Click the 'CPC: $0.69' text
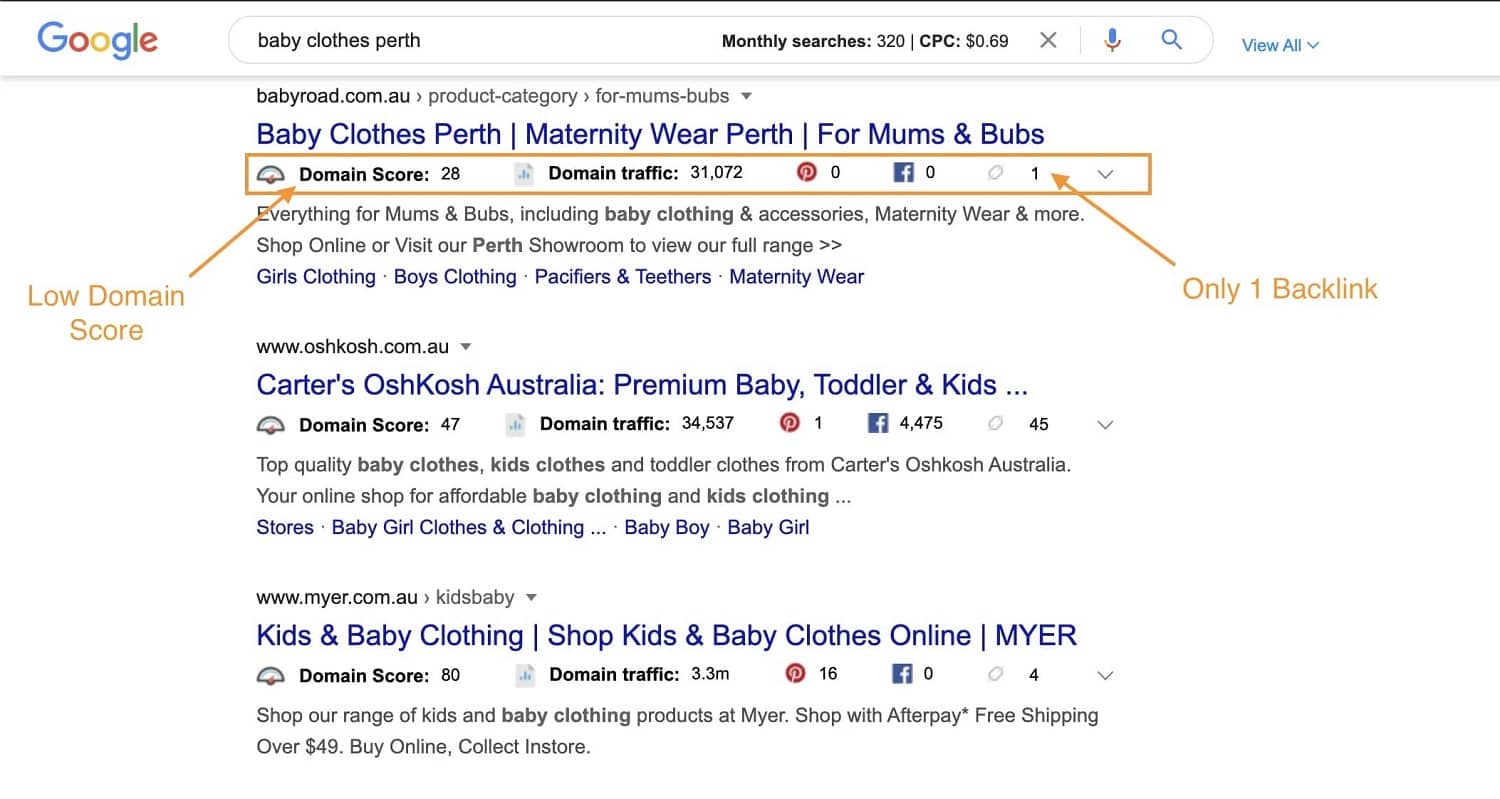 pos(964,42)
